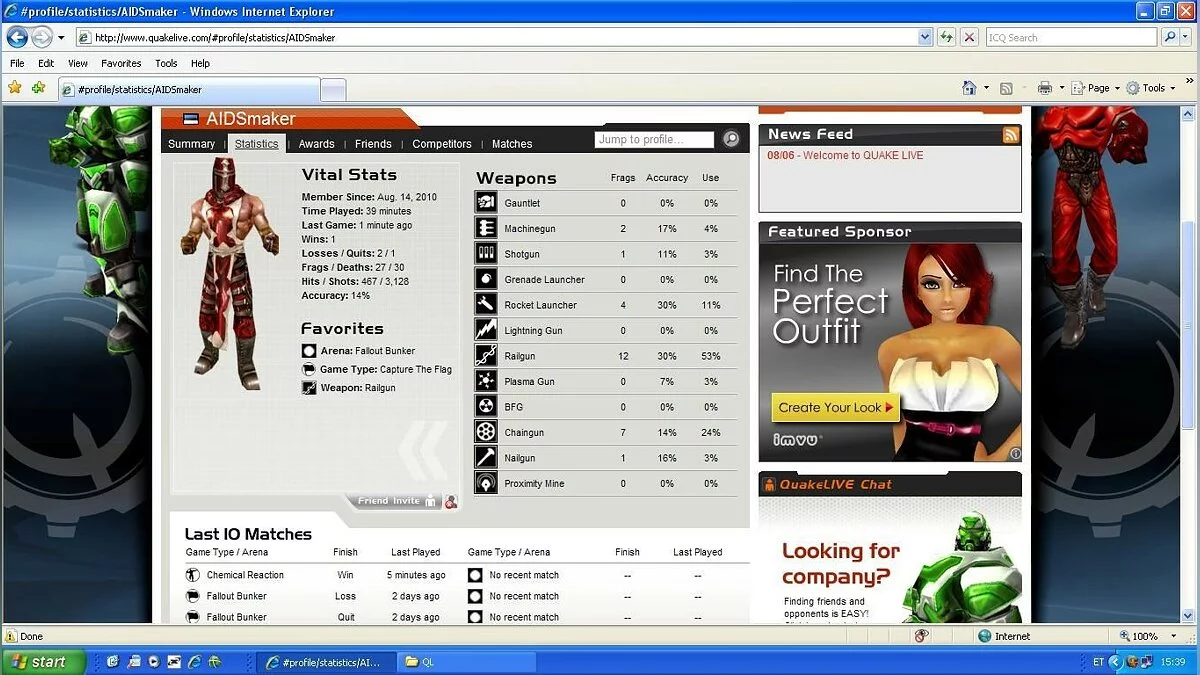
Task: Open the Help menu
Action: pos(200,63)
